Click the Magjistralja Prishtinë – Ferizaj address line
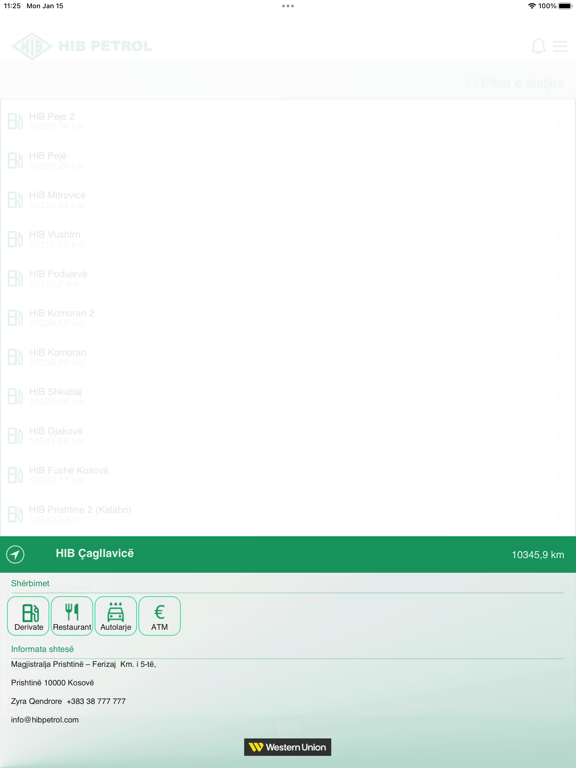This screenshot has width=576, height=768. (x=83, y=665)
